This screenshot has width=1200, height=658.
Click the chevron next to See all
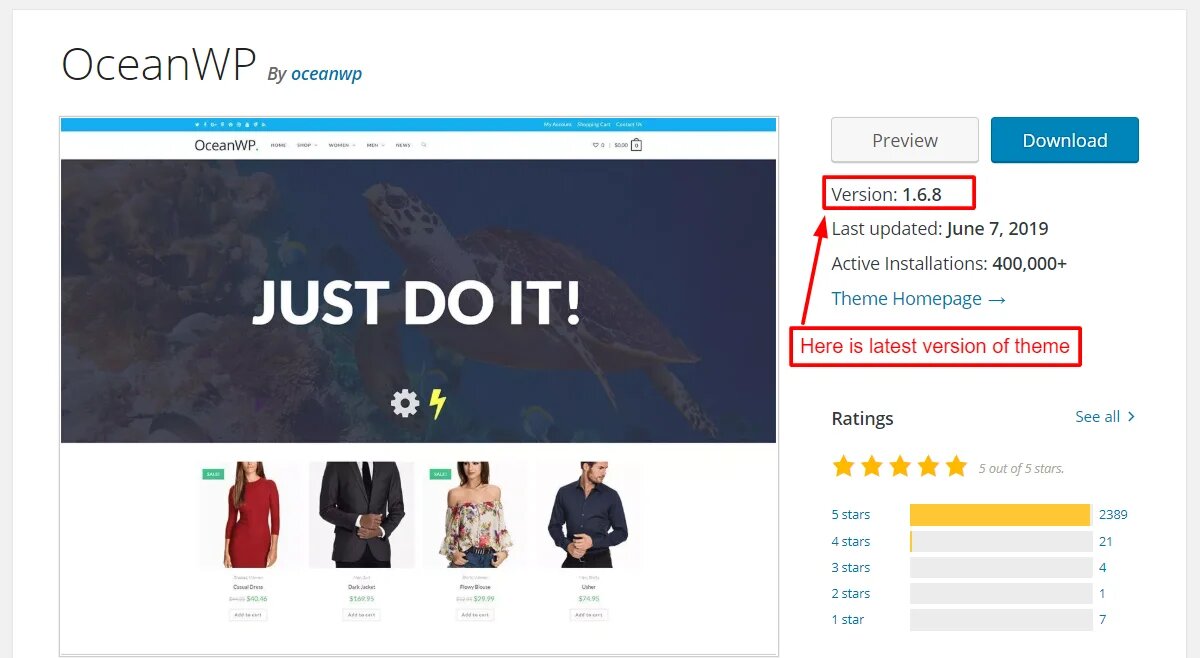click(x=1131, y=416)
